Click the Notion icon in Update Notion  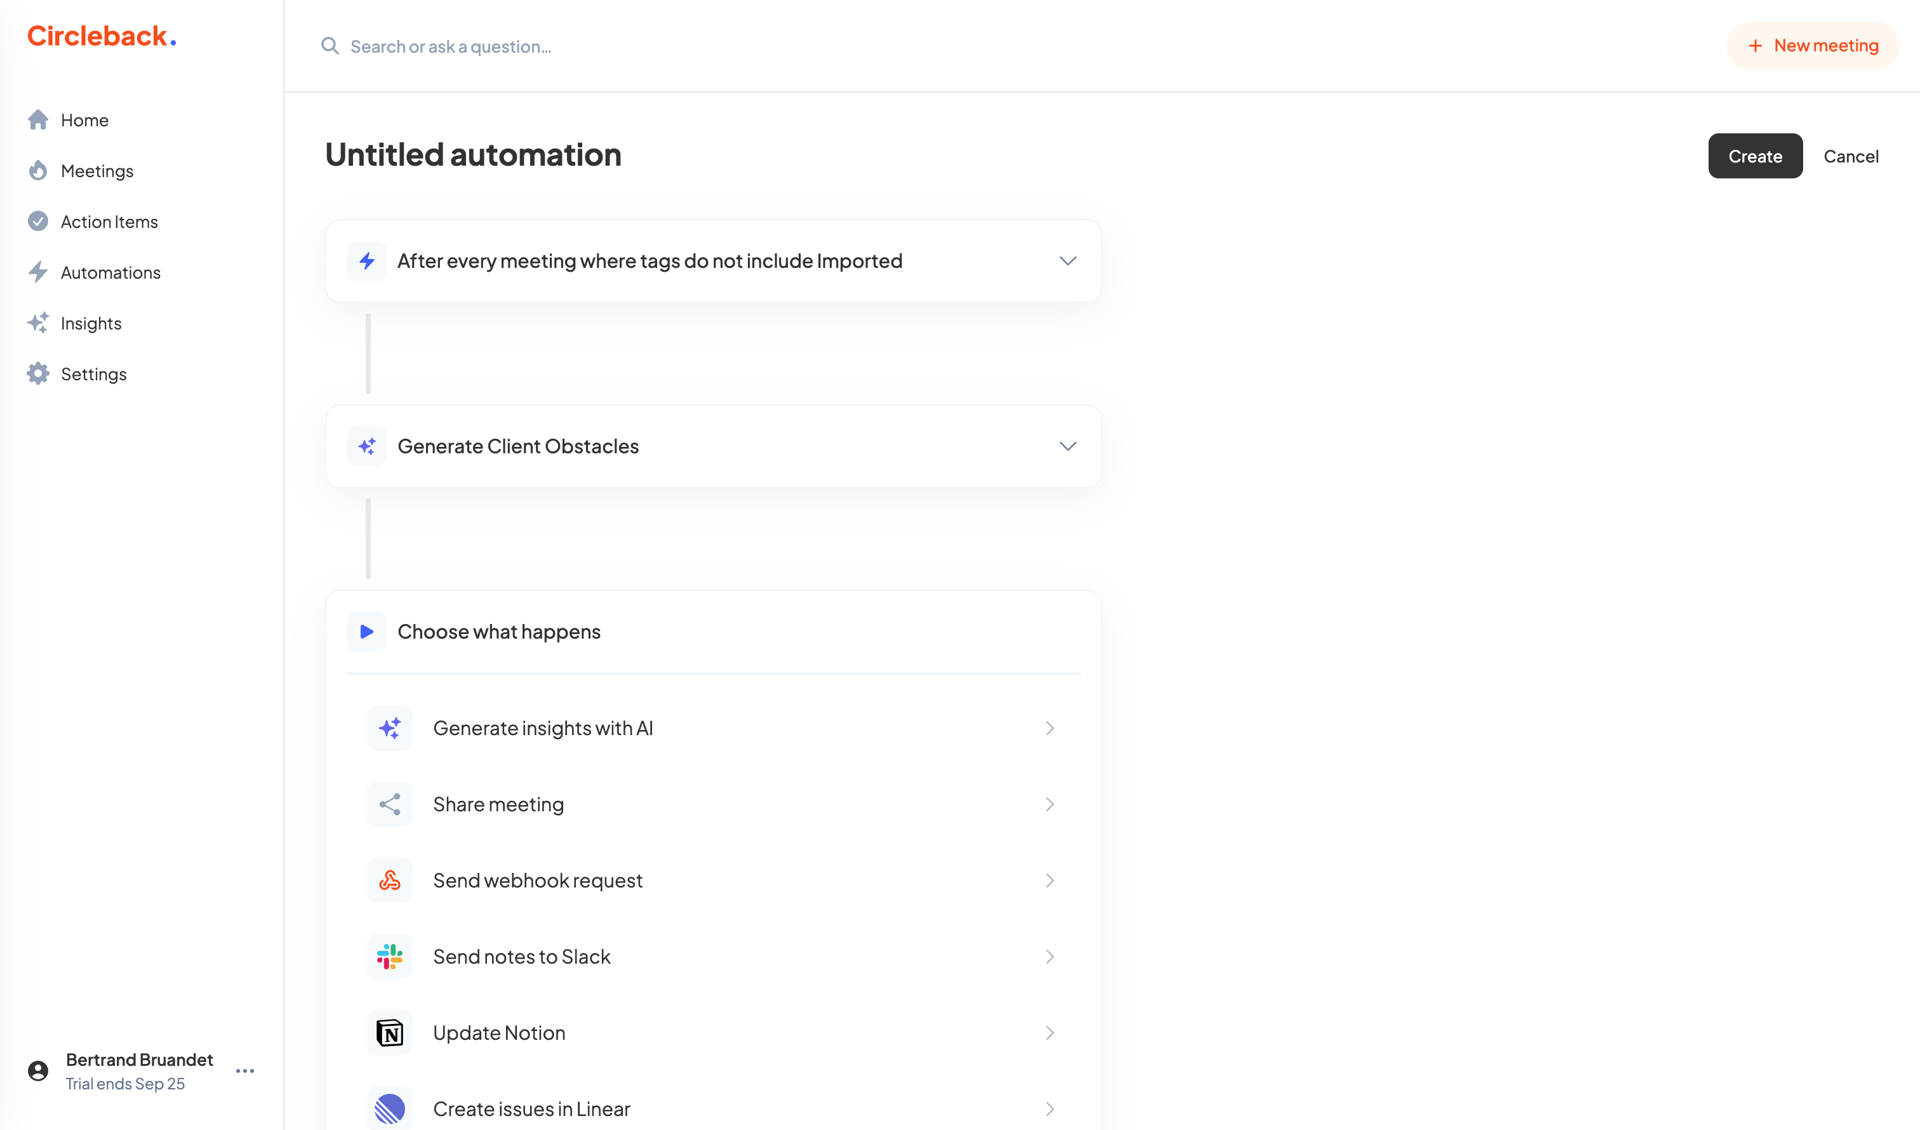pyautogui.click(x=390, y=1032)
